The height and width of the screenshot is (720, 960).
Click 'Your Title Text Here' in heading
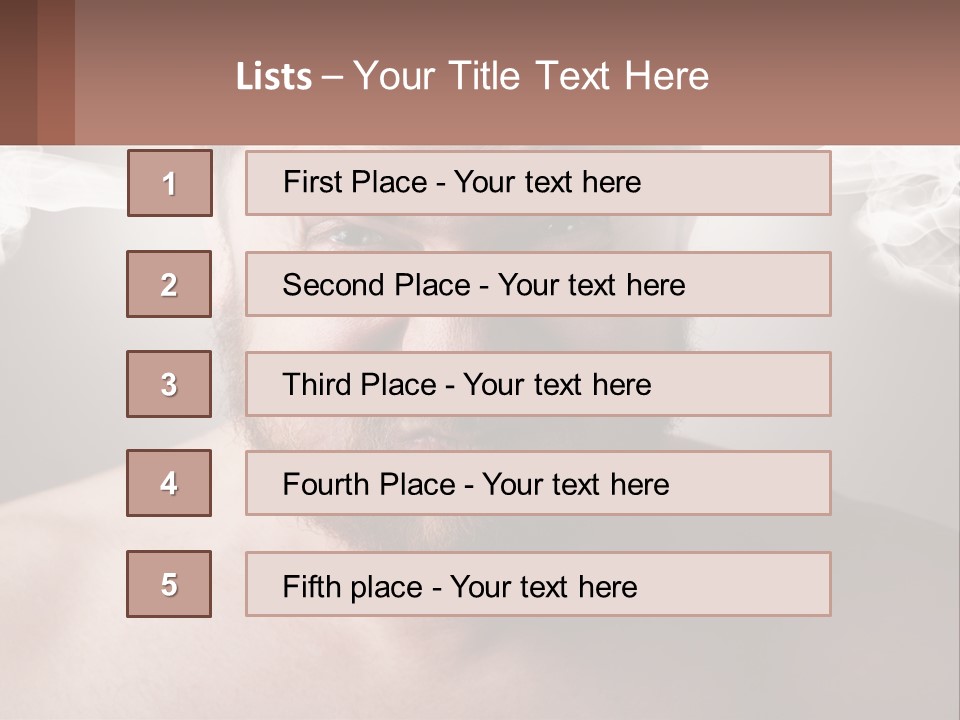click(x=531, y=76)
